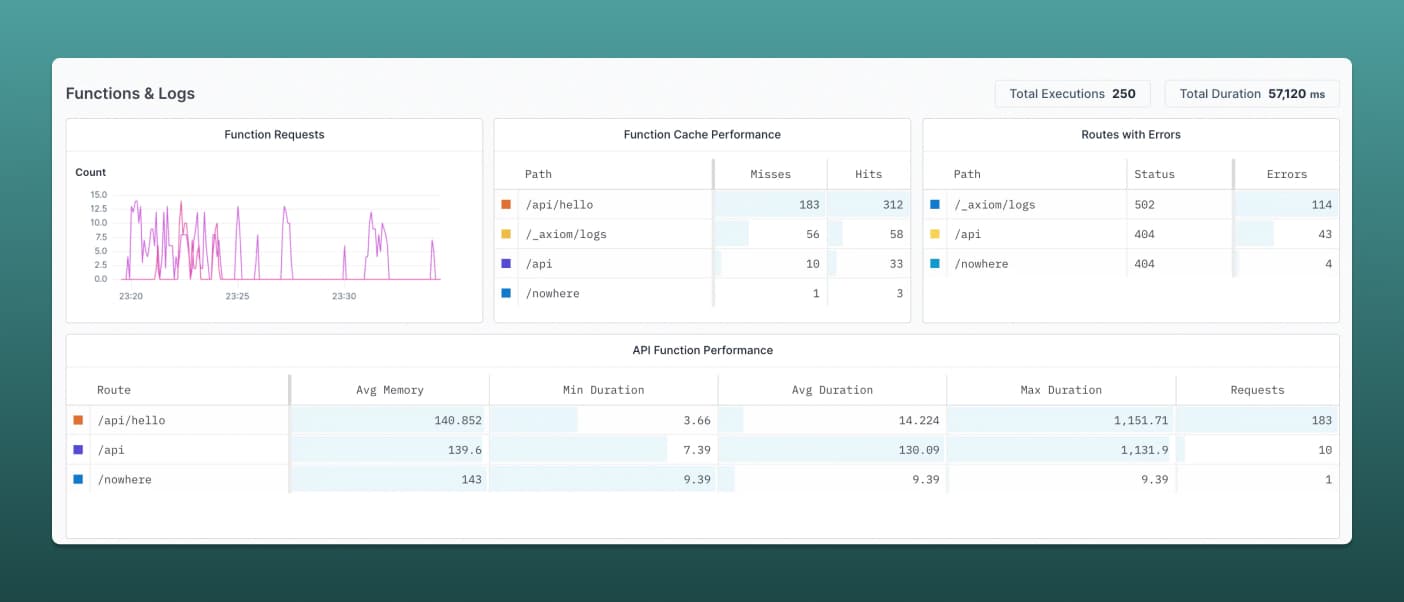The width and height of the screenshot is (1404, 602).
Task: Click the 114 errors value
Action: [x=1322, y=204]
